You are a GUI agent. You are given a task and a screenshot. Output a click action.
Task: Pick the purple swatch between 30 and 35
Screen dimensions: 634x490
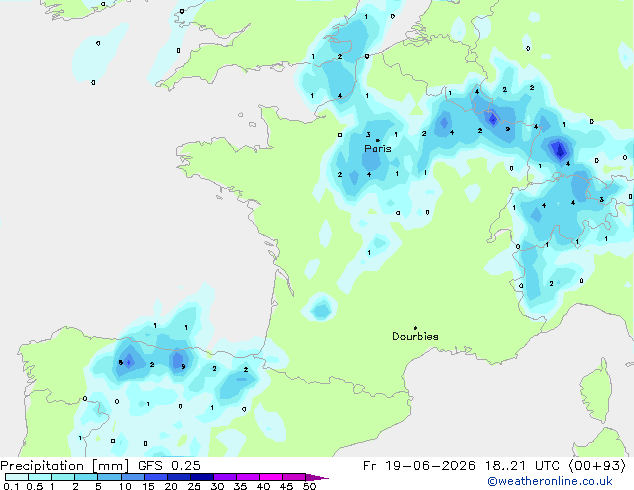(x=225, y=477)
